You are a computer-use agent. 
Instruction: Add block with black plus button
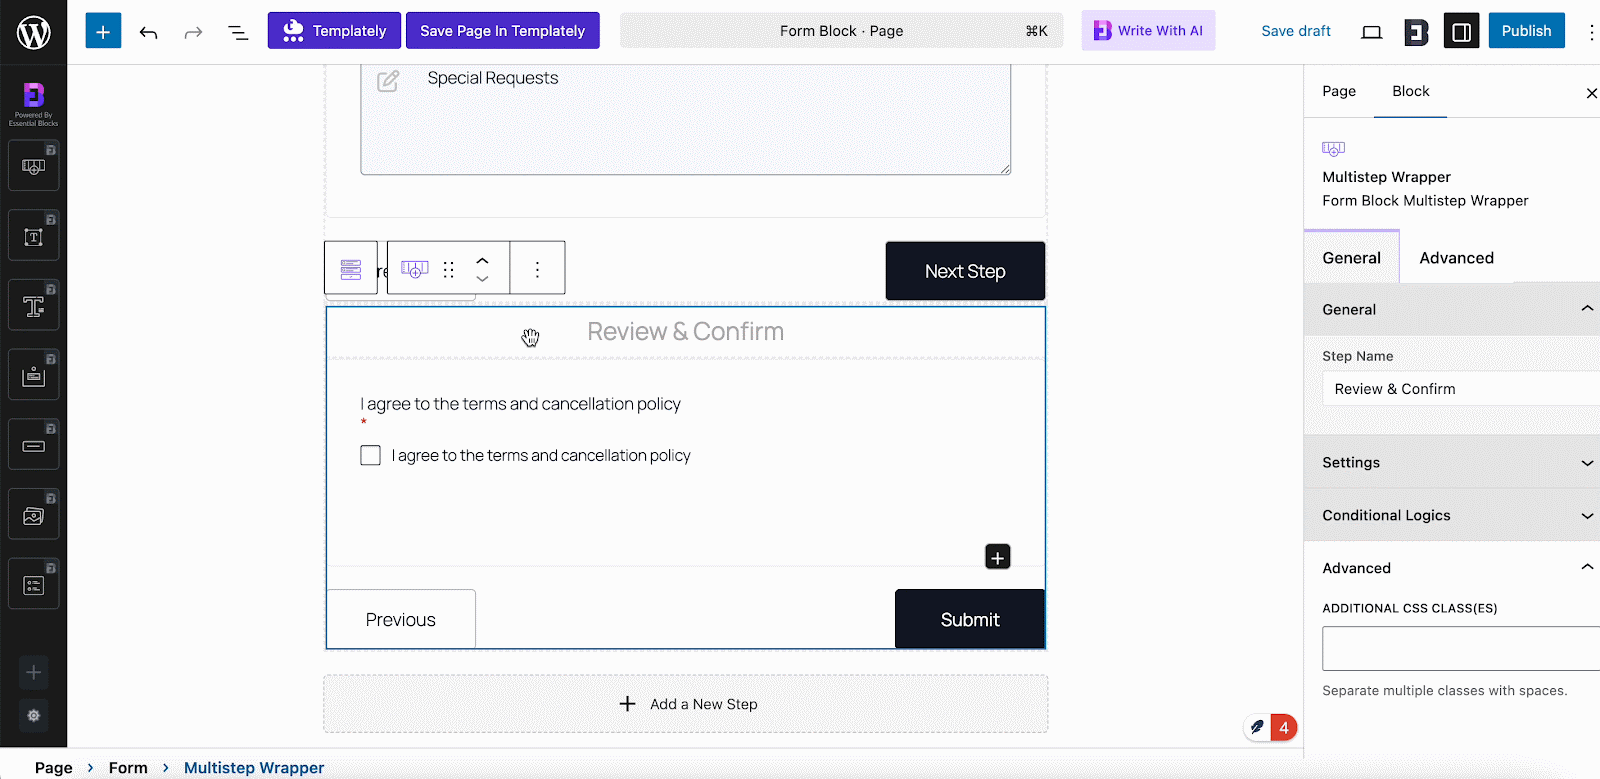(x=998, y=557)
